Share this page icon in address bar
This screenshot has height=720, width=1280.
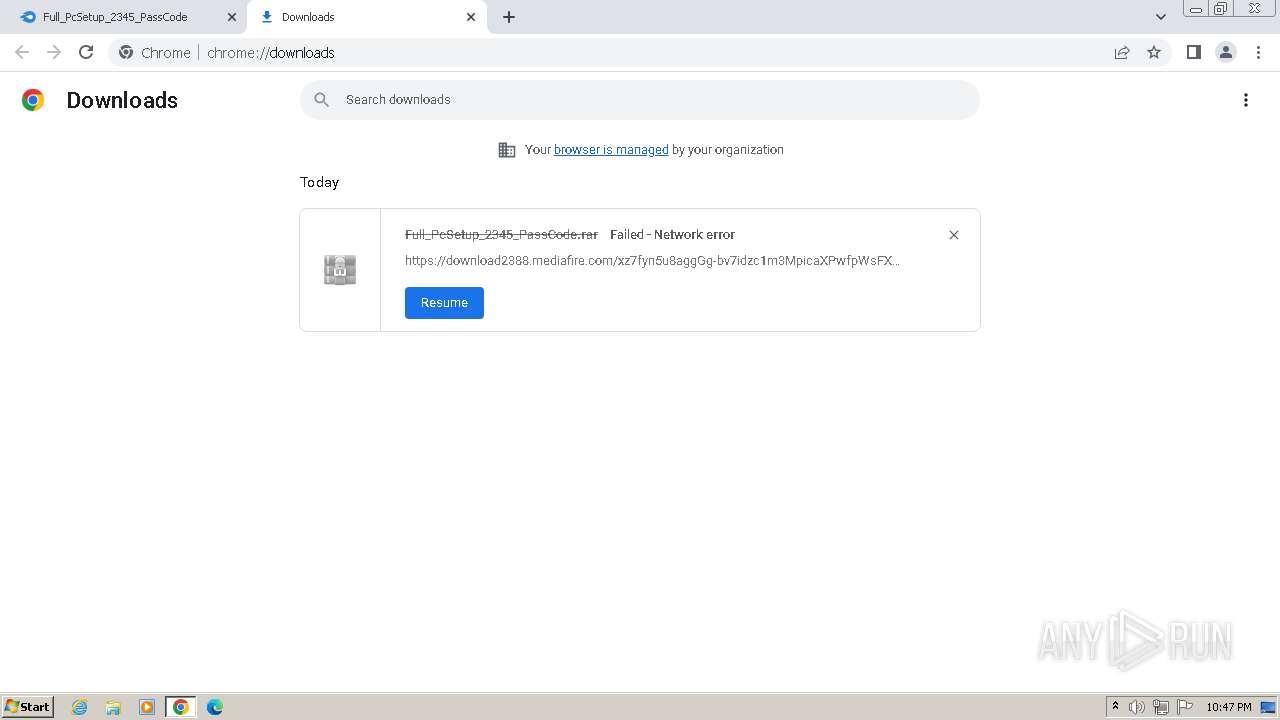pos(1122,53)
